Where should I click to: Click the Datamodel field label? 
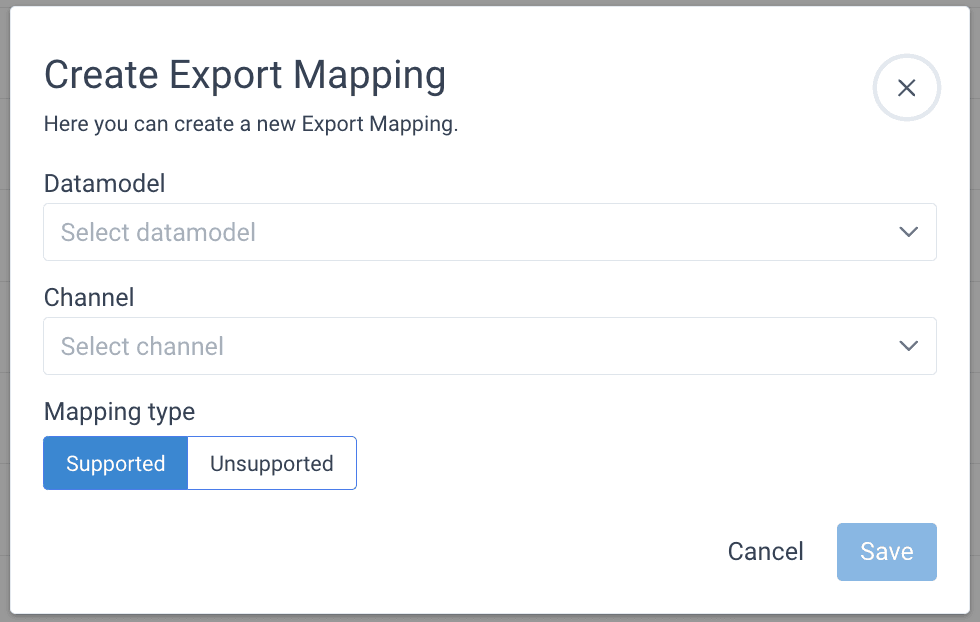[104, 183]
